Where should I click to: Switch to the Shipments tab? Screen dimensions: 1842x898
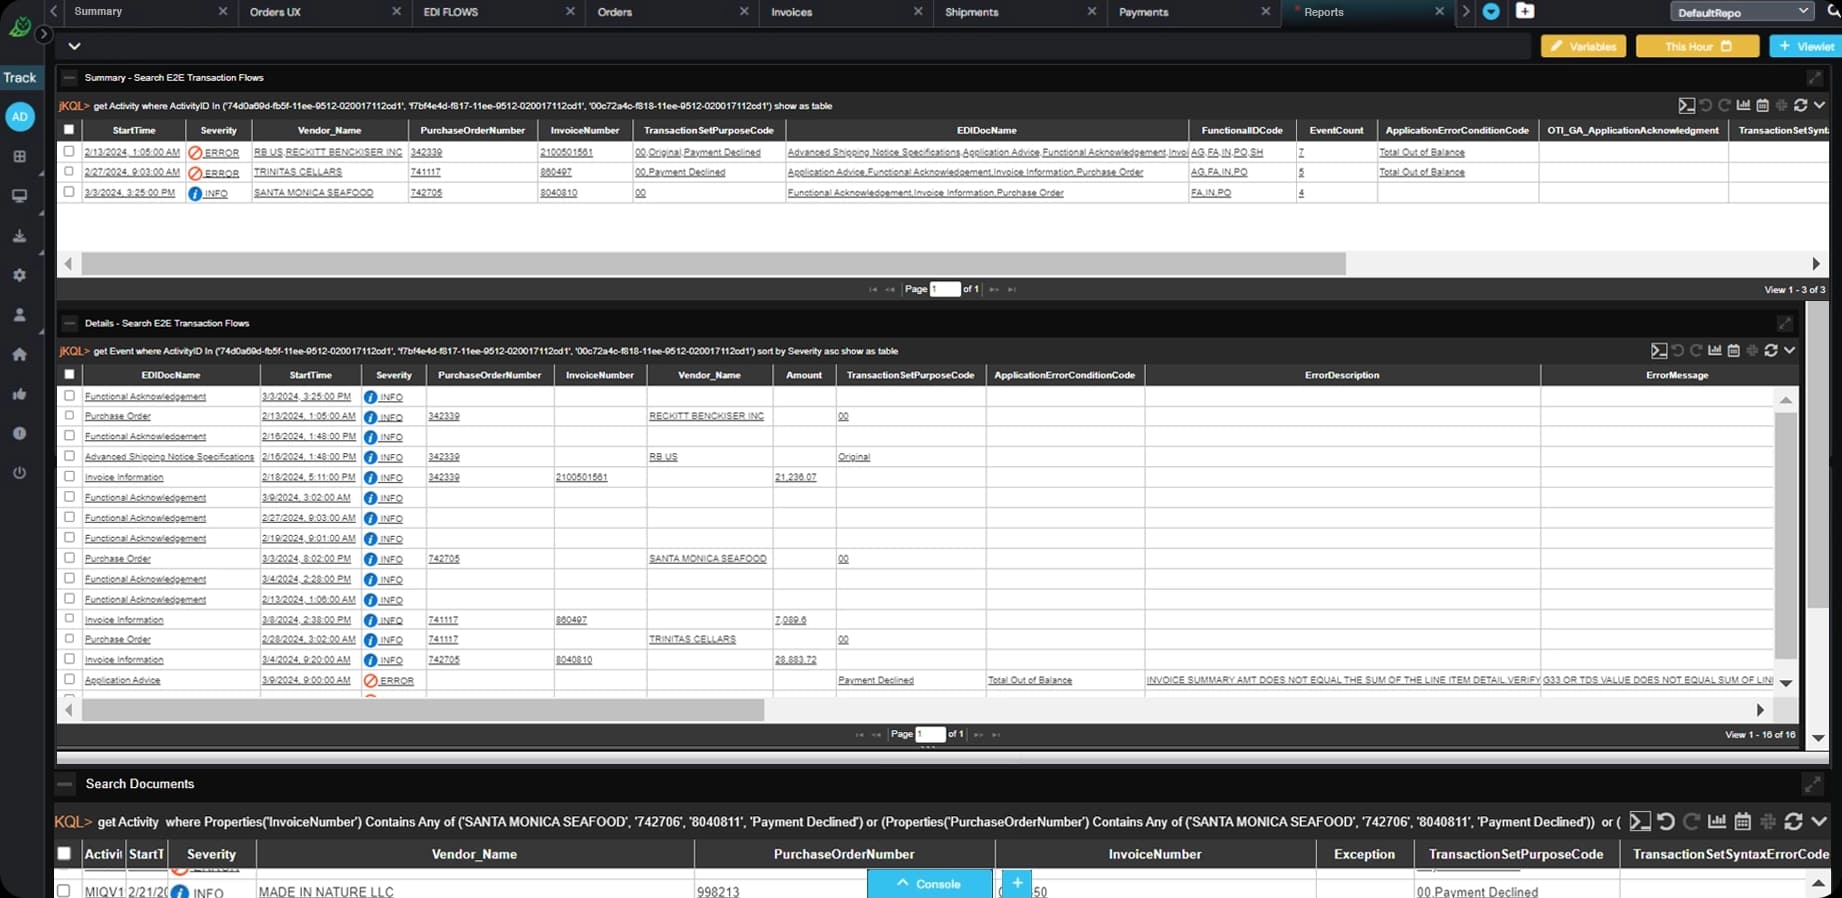coord(972,12)
